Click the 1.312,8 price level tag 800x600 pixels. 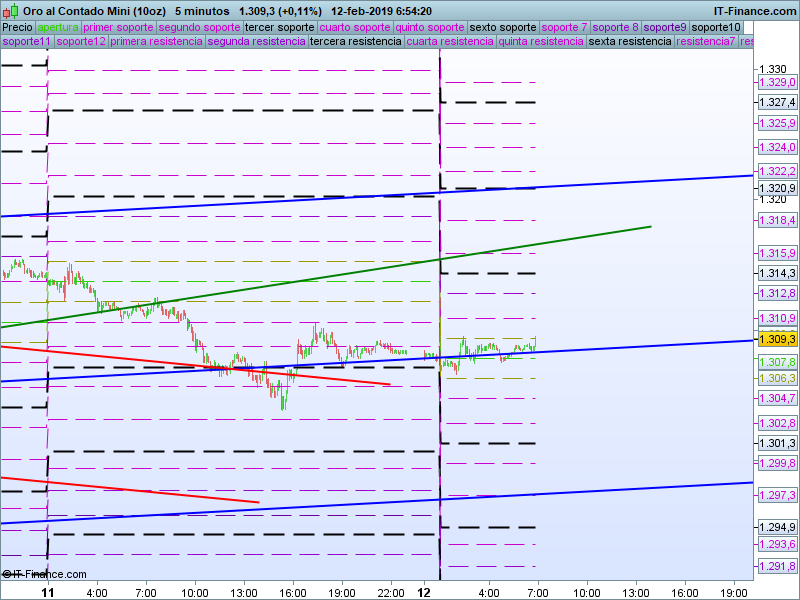coord(777,293)
